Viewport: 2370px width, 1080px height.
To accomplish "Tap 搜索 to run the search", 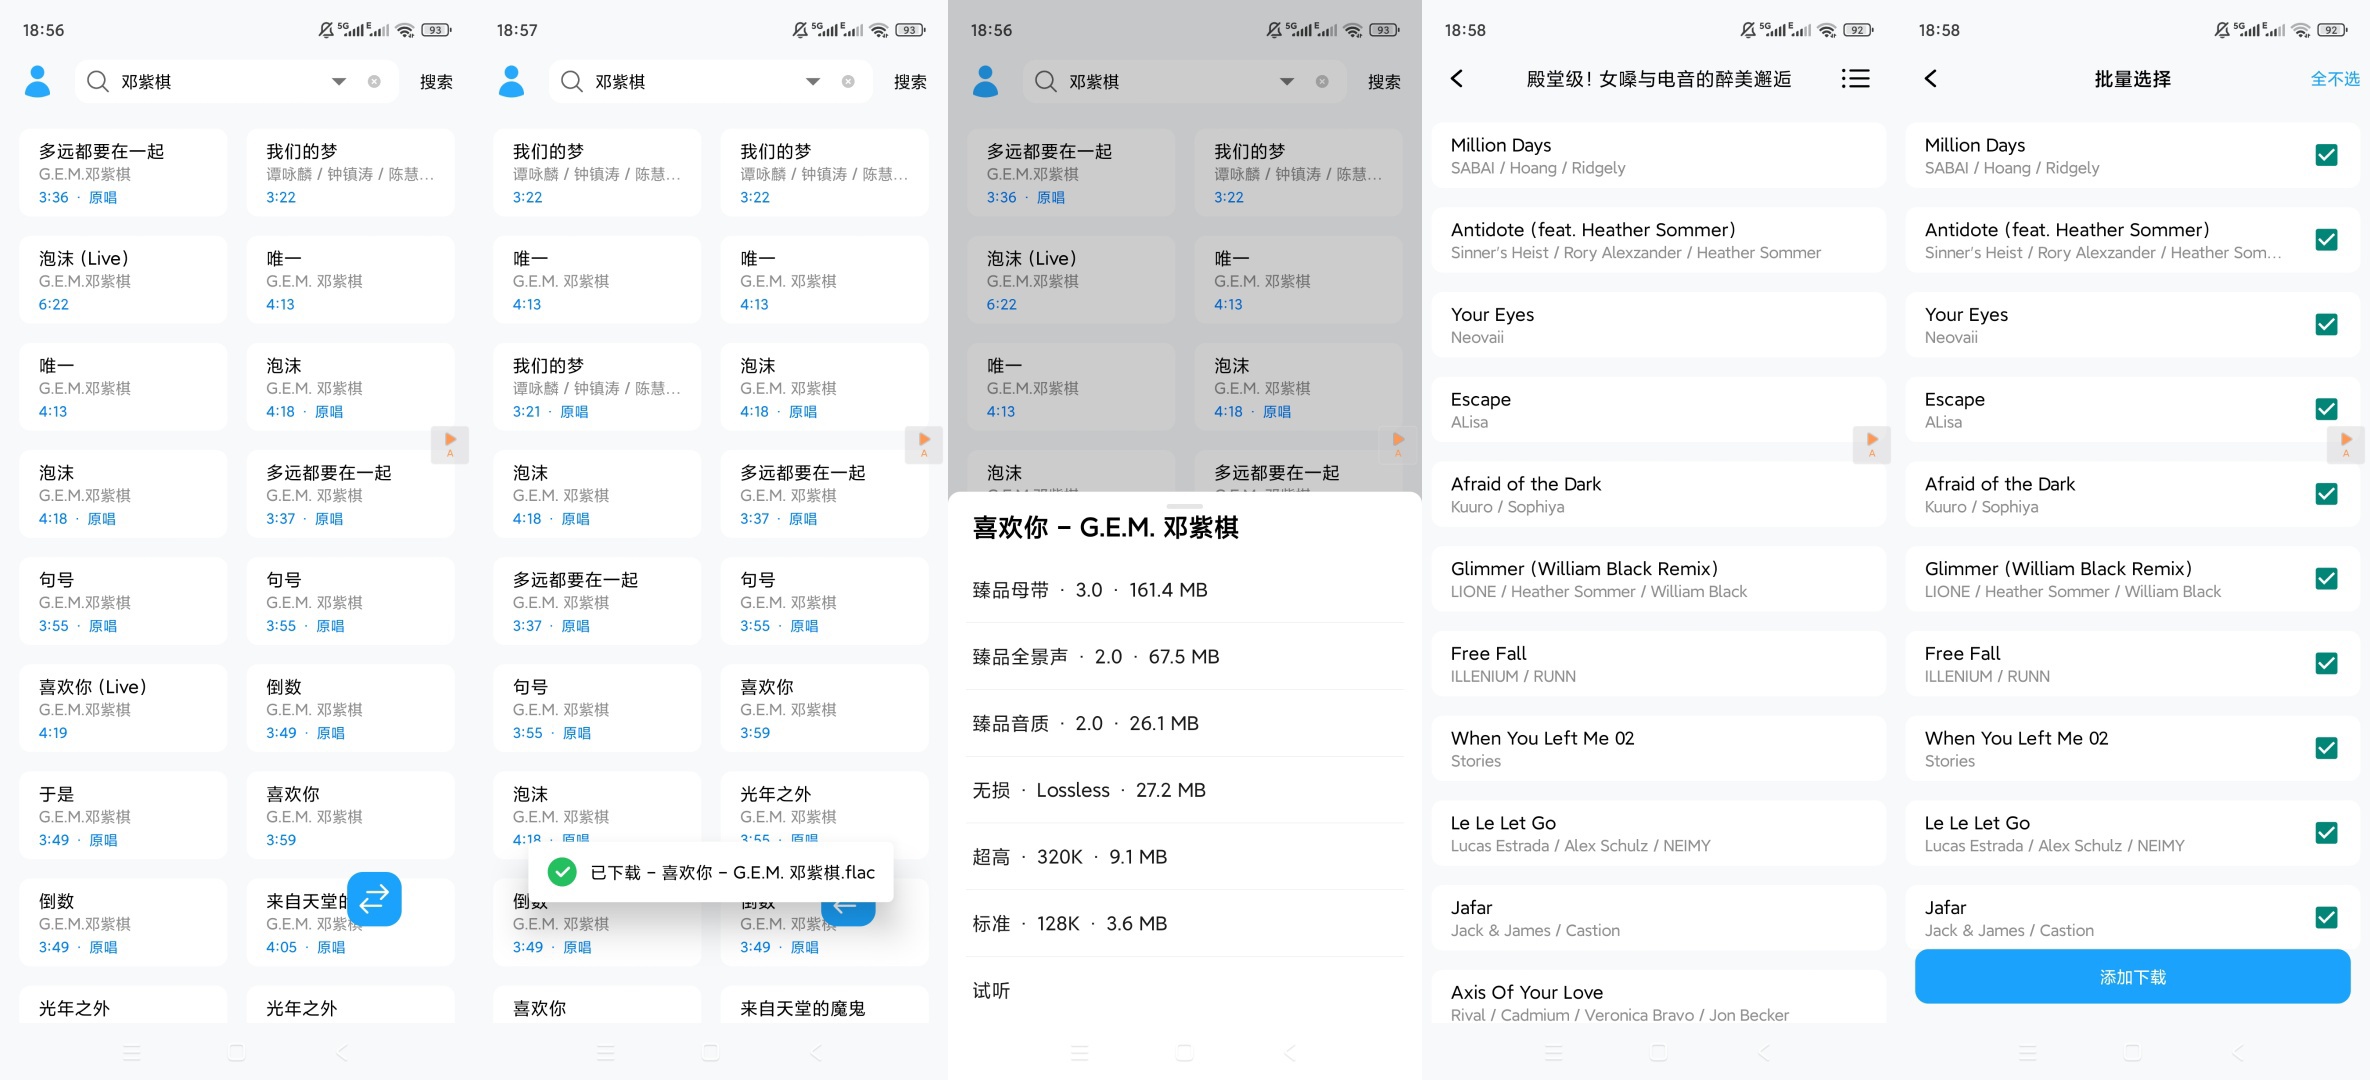I will coord(435,81).
